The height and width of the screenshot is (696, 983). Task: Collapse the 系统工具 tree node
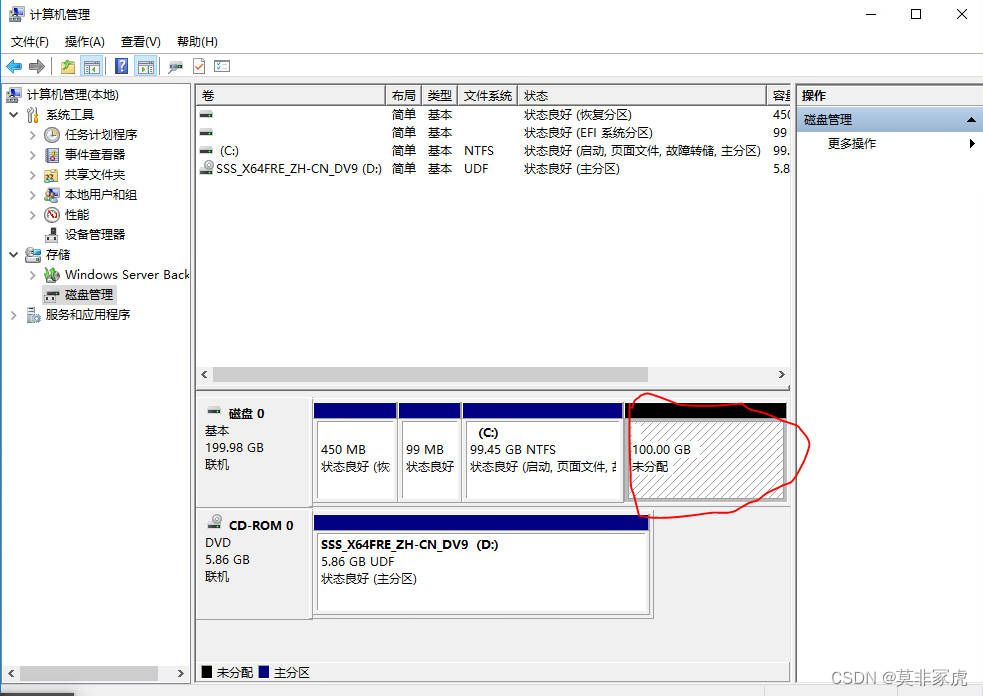14,115
